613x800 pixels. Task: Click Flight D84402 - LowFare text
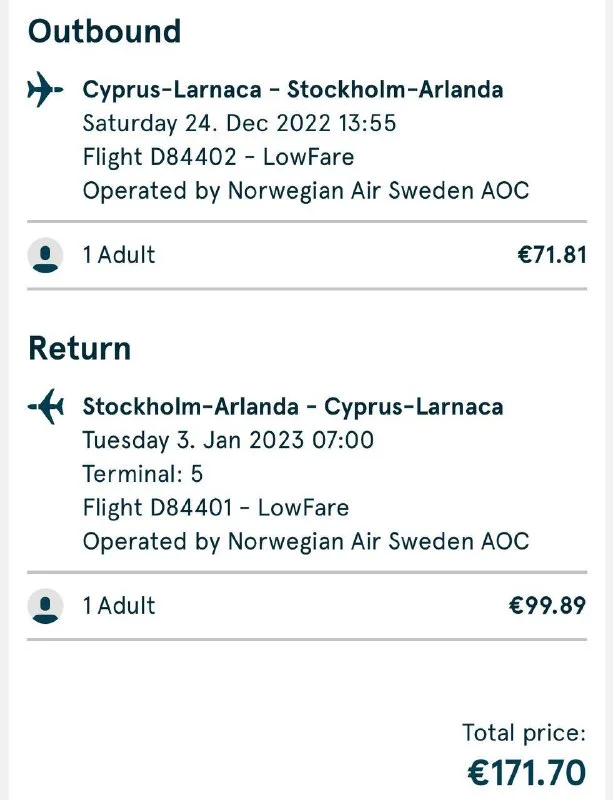coord(218,157)
